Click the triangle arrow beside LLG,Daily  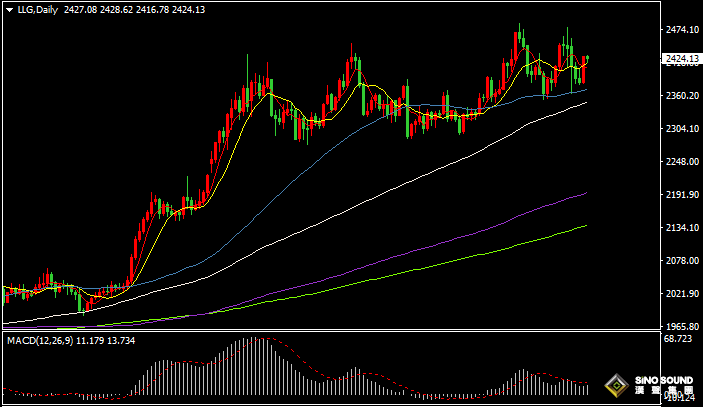[x=10, y=9]
